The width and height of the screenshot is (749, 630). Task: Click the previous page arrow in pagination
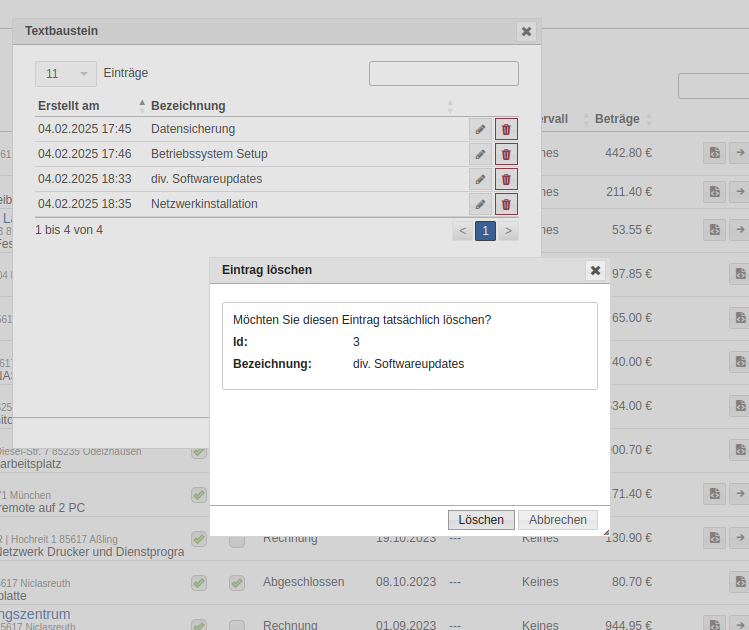(462, 231)
